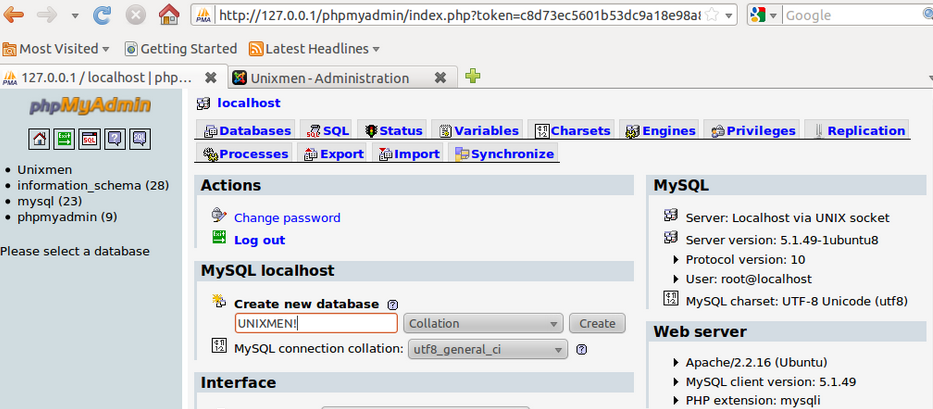
Task: Open the Engines tab
Action: click(x=660, y=130)
